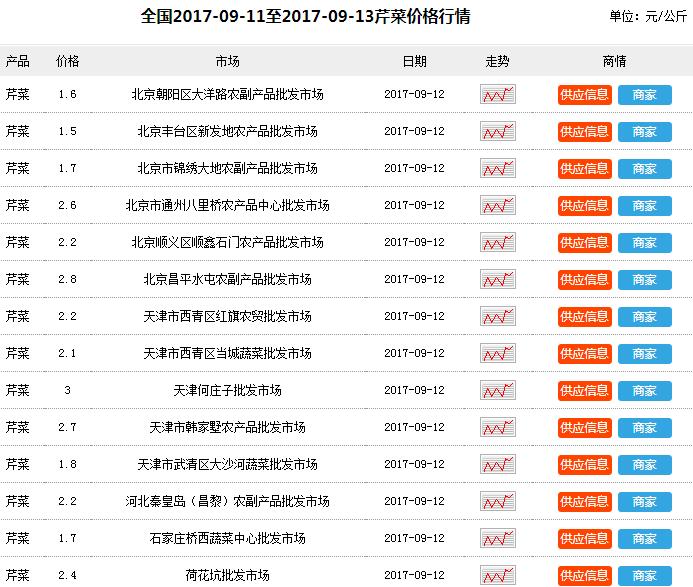This screenshot has height=587, width=693.
Task: Show trend chart for 天津何庄子批发市场
Action: coord(497,391)
